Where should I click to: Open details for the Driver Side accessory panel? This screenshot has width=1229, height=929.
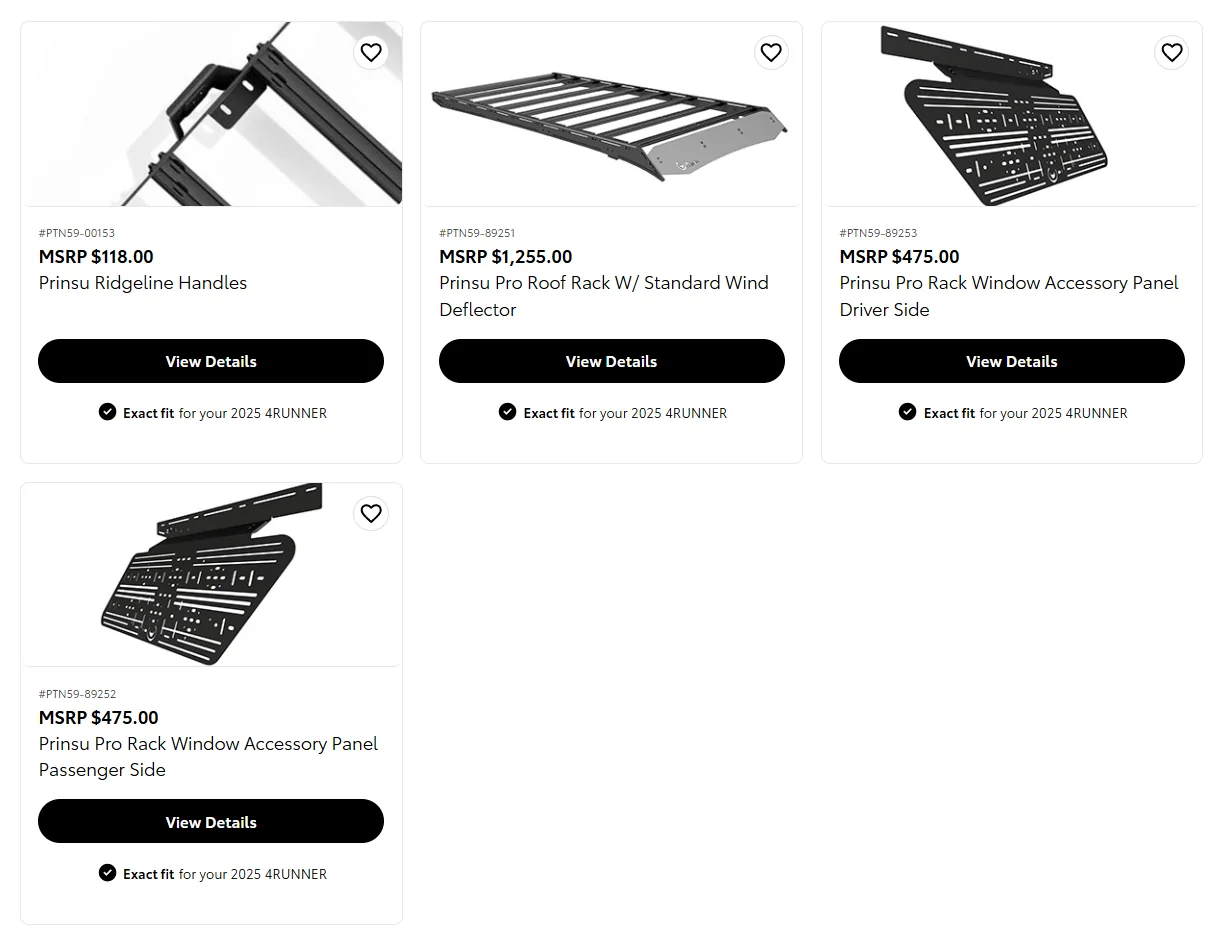[1011, 361]
